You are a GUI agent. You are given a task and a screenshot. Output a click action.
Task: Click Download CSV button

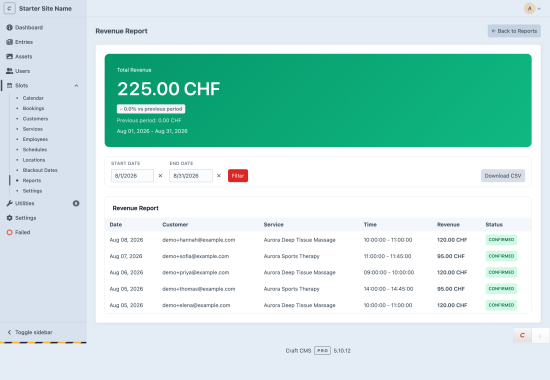pos(503,176)
